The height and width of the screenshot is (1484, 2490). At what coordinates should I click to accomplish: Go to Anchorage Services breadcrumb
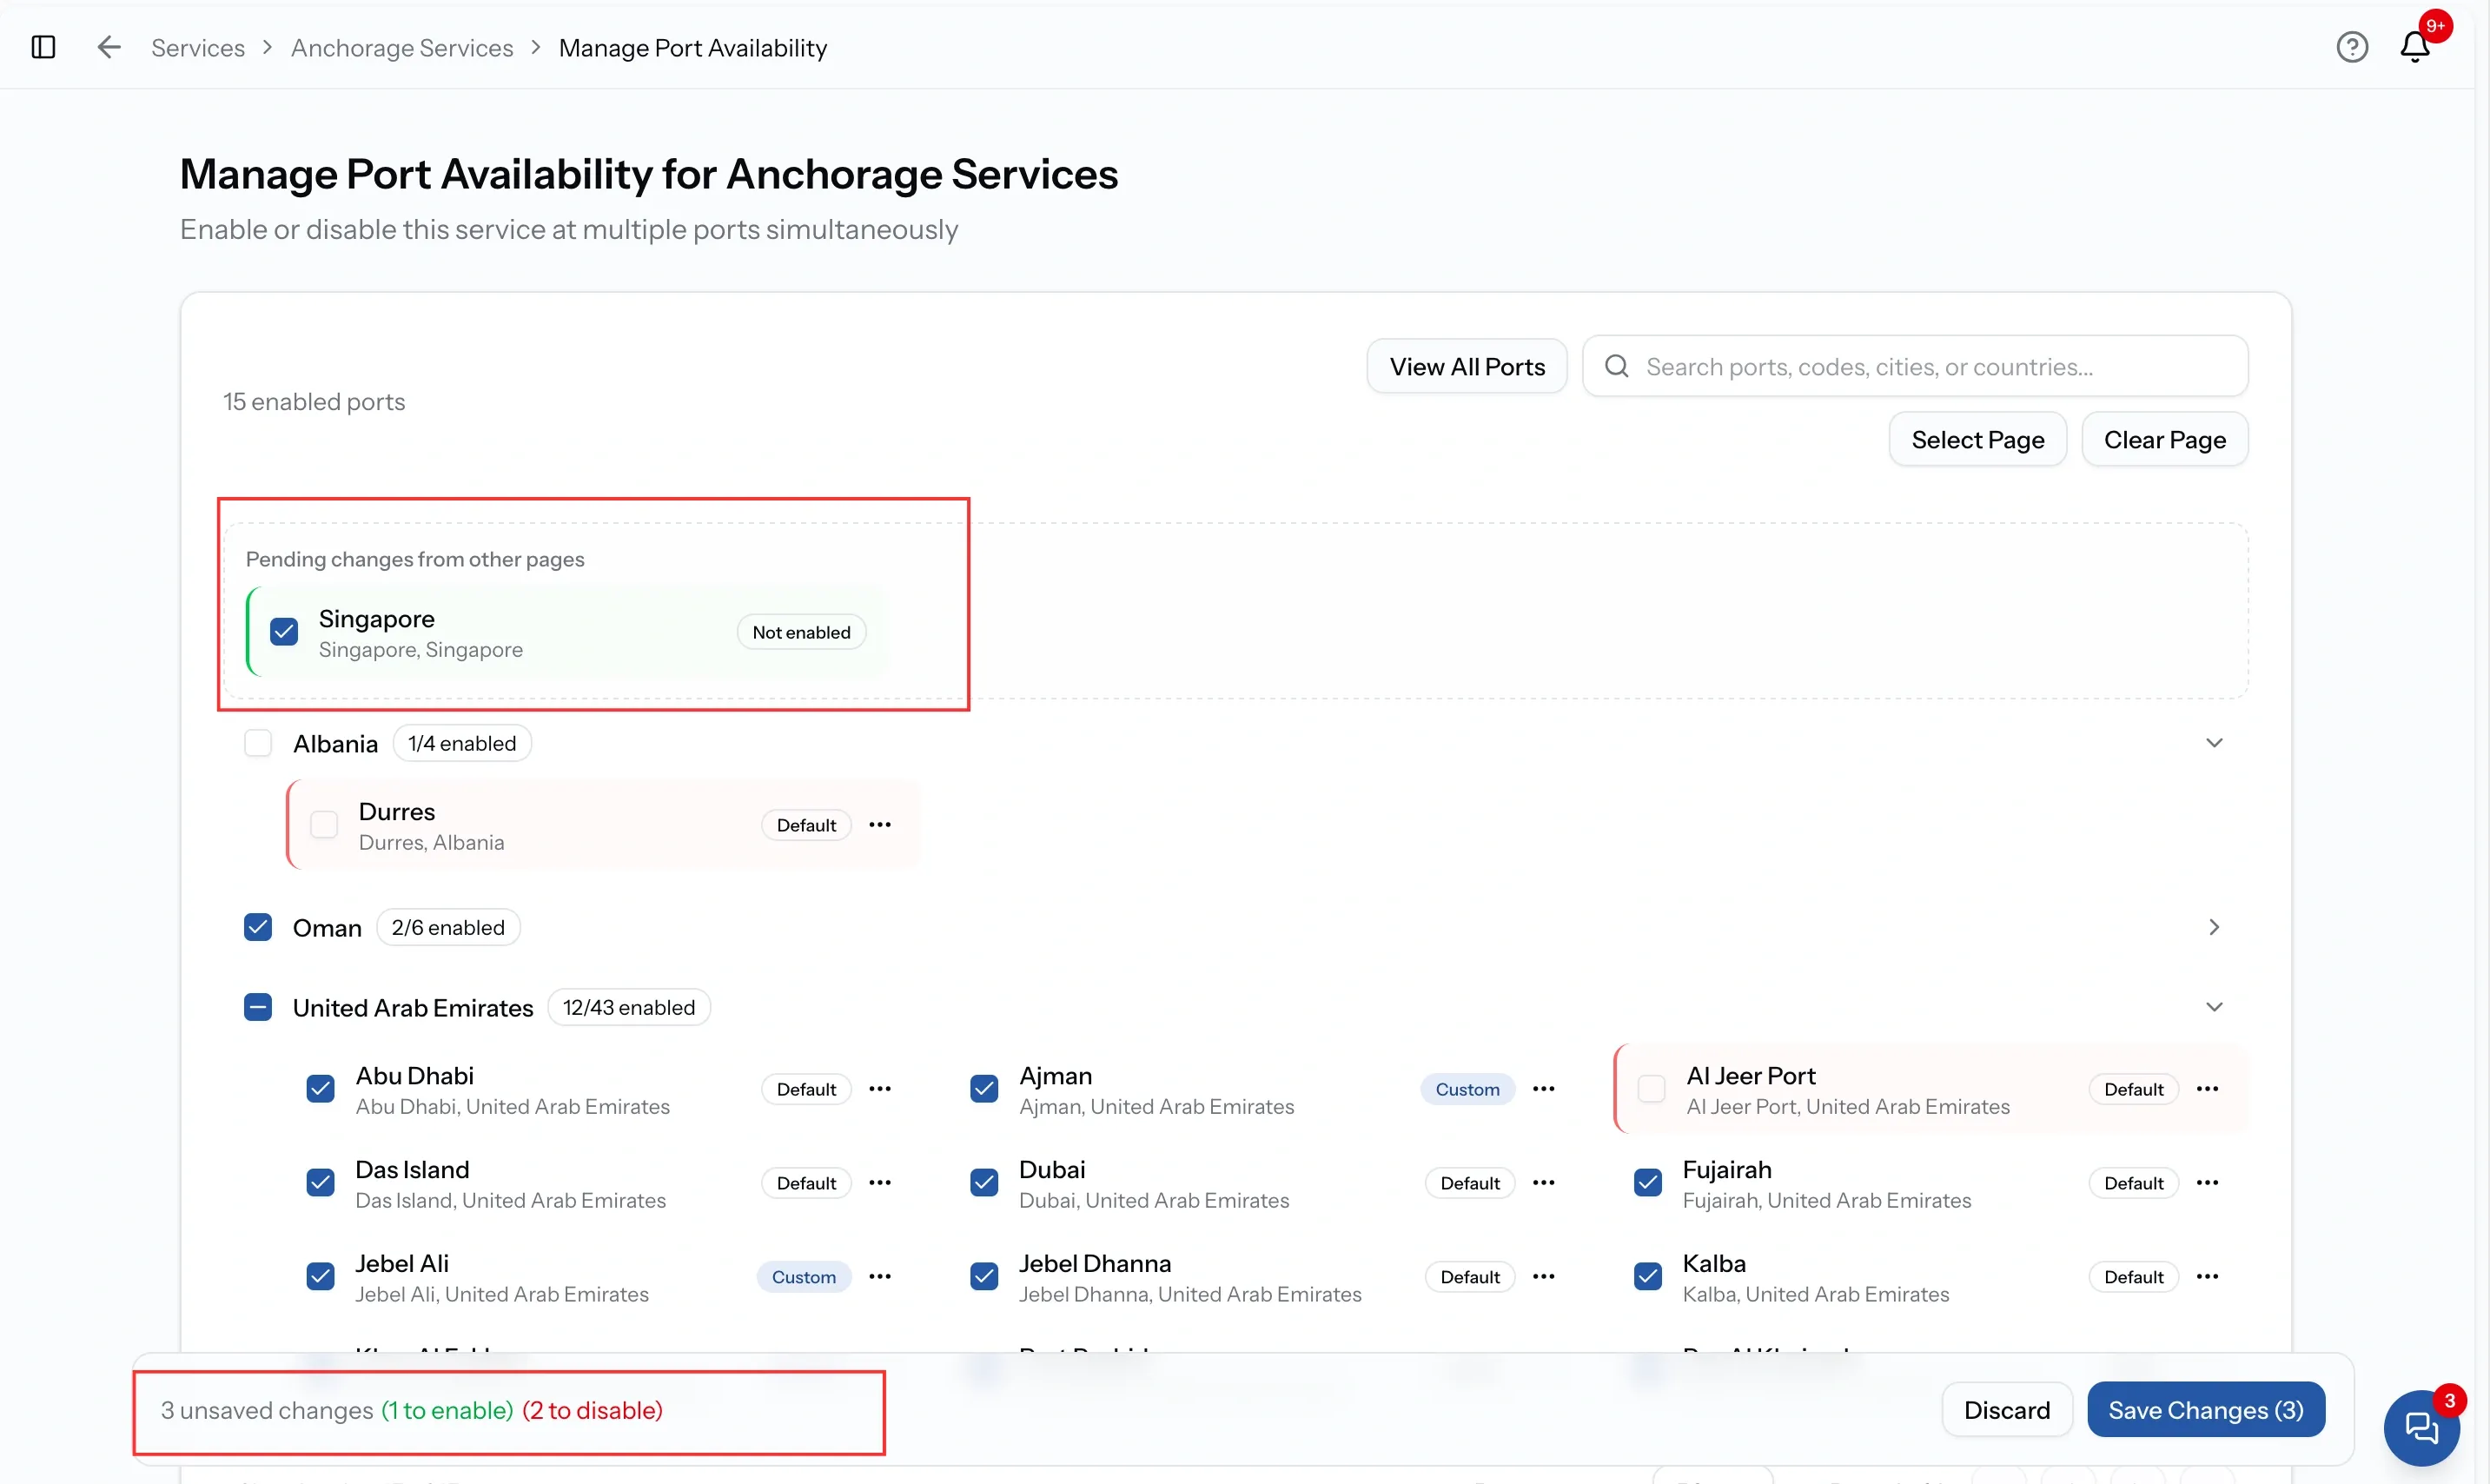point(402,48)
